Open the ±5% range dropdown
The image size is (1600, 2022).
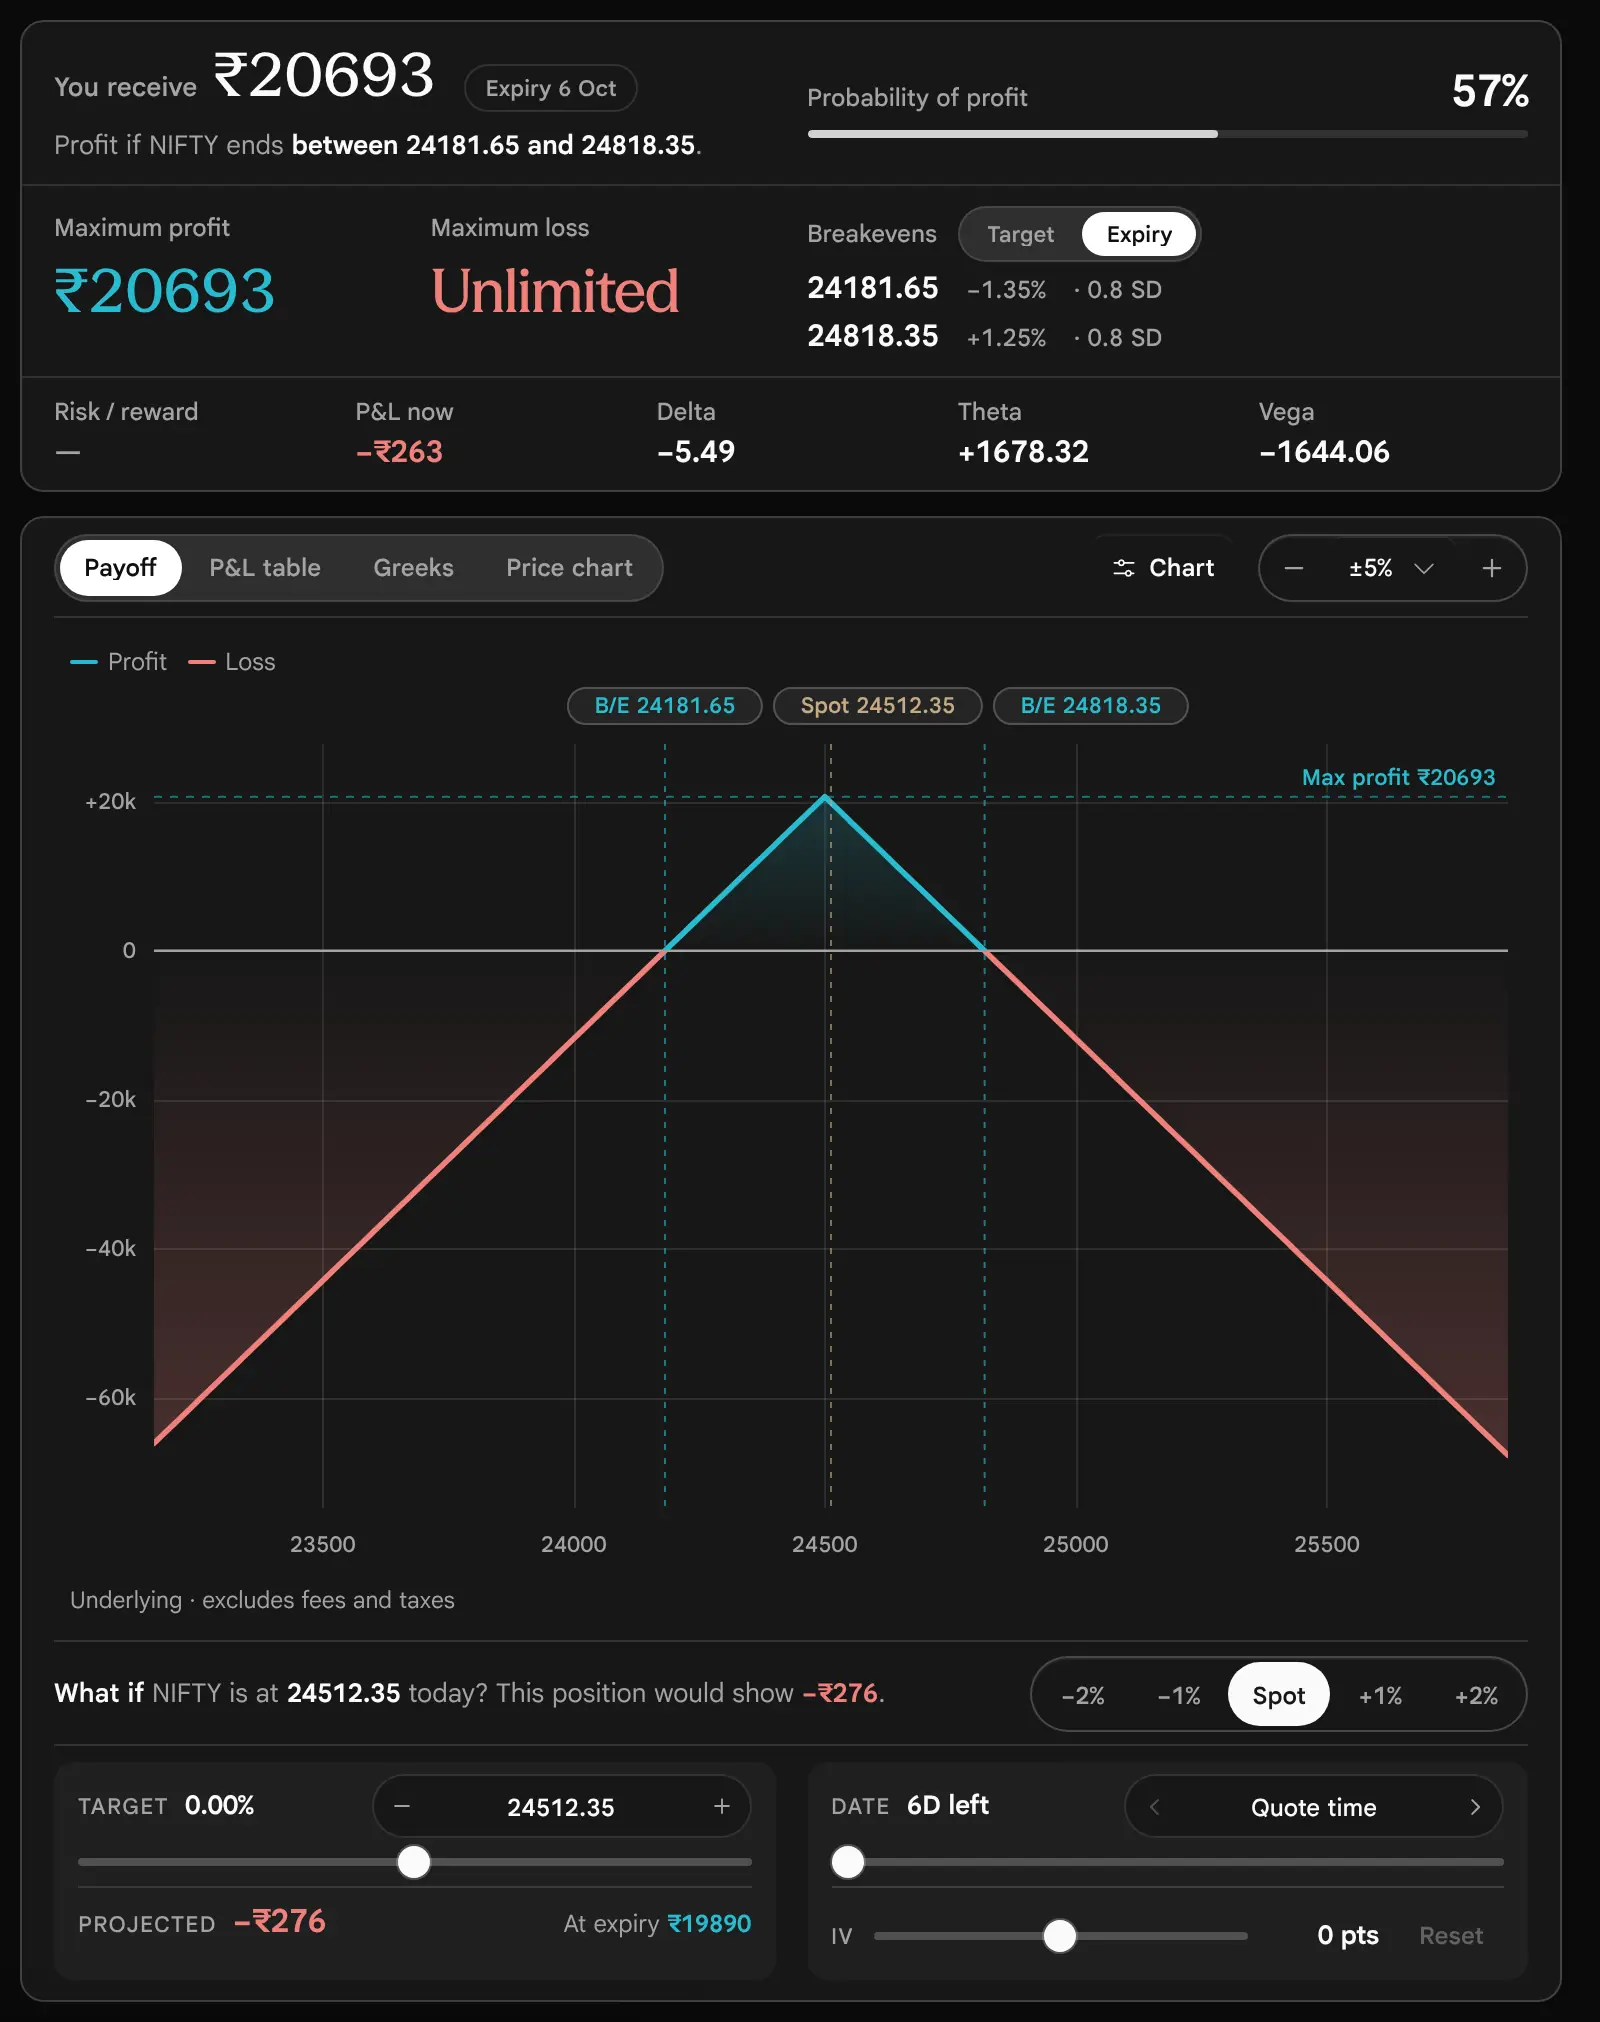(x=1391, y=568)
